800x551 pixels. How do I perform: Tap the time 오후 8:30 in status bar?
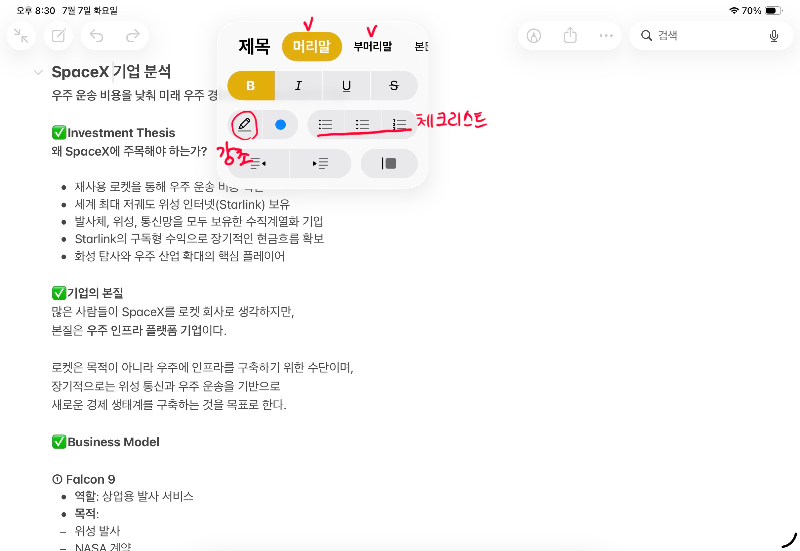[36, 10]
